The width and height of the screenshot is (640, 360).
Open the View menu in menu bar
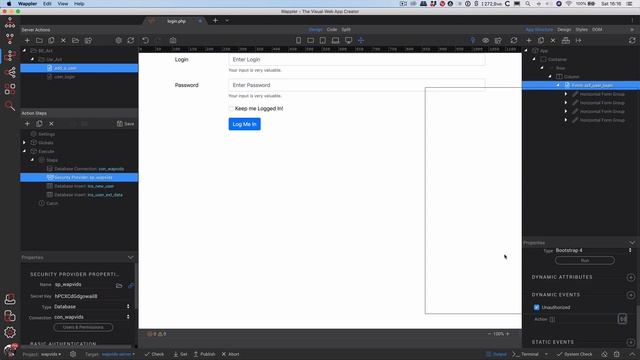click(x=63, y=4)
